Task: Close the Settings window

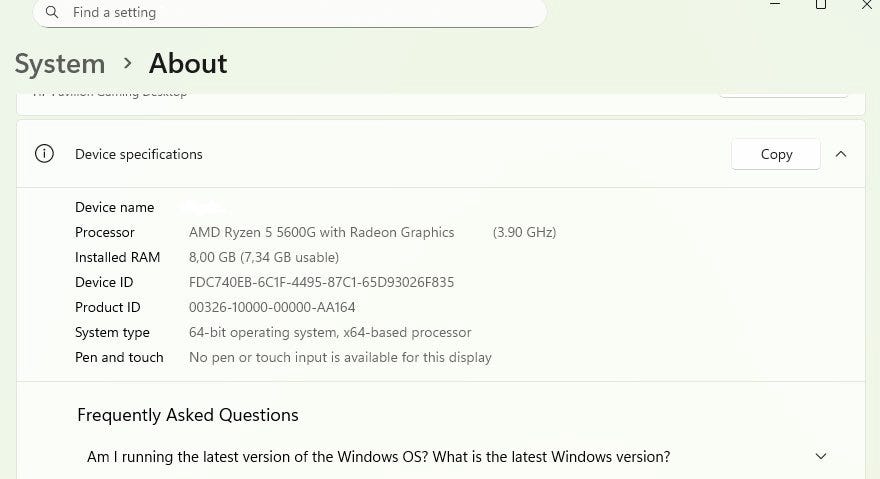Action: [866, 5]
